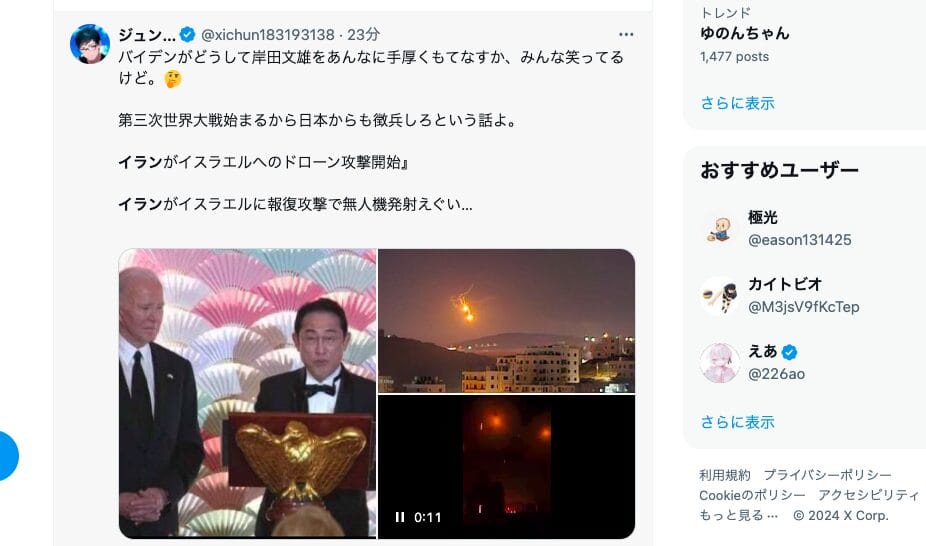Open the @xichun183193138 handle link

pos(268,35)
